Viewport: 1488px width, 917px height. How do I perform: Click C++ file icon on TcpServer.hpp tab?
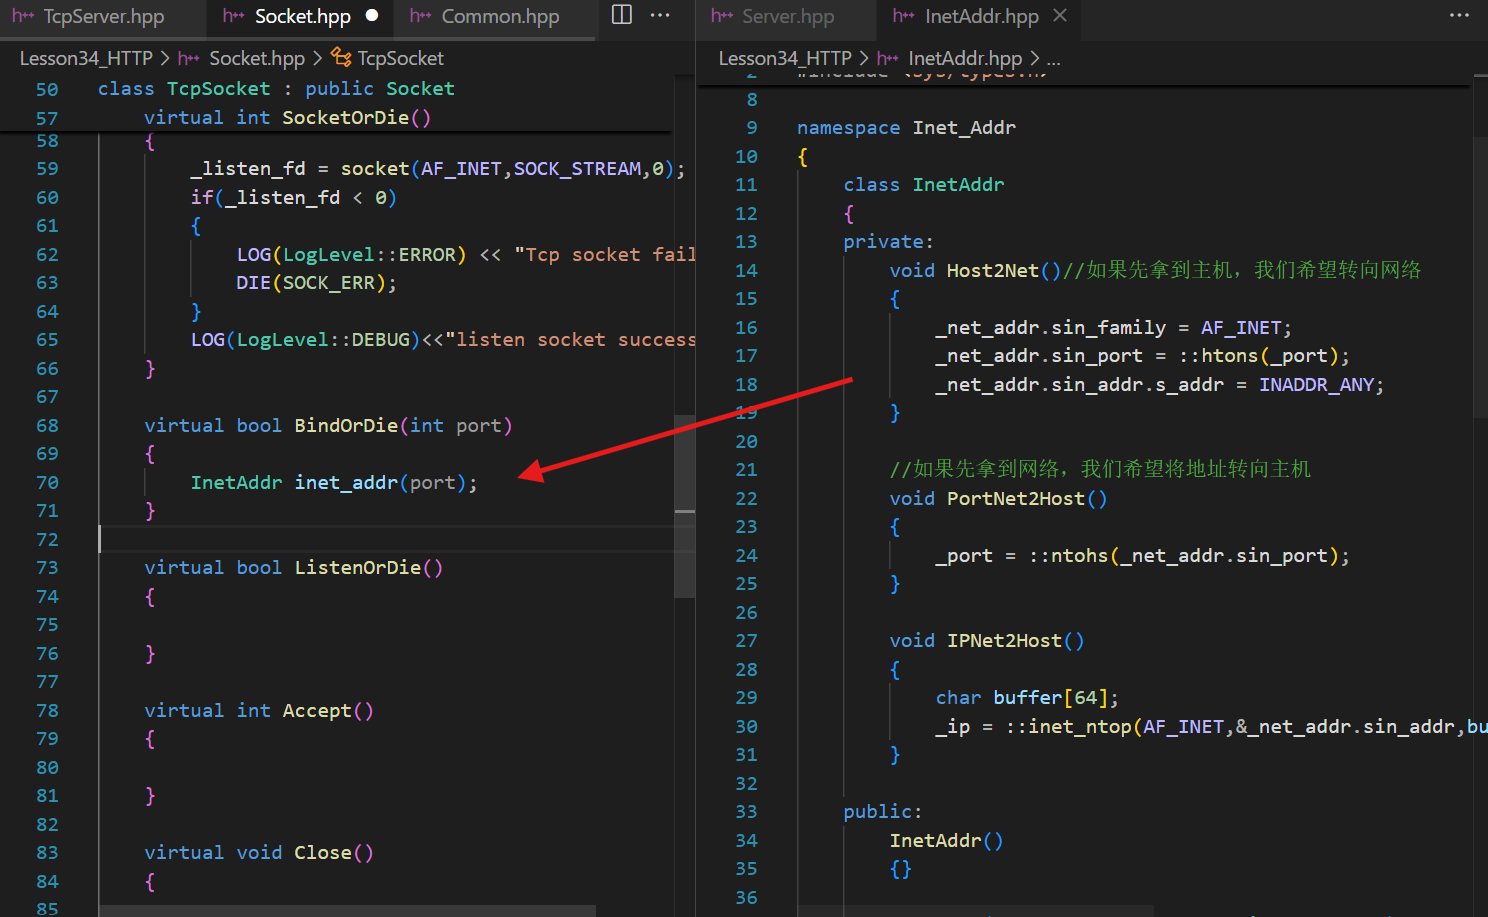pos(24,16)
